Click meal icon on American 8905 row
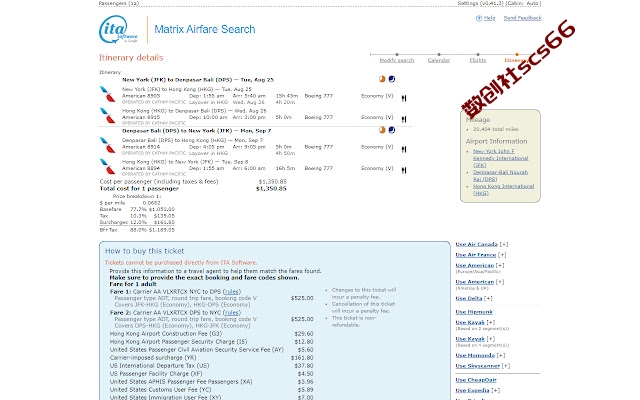 click(x=404, y=98)
